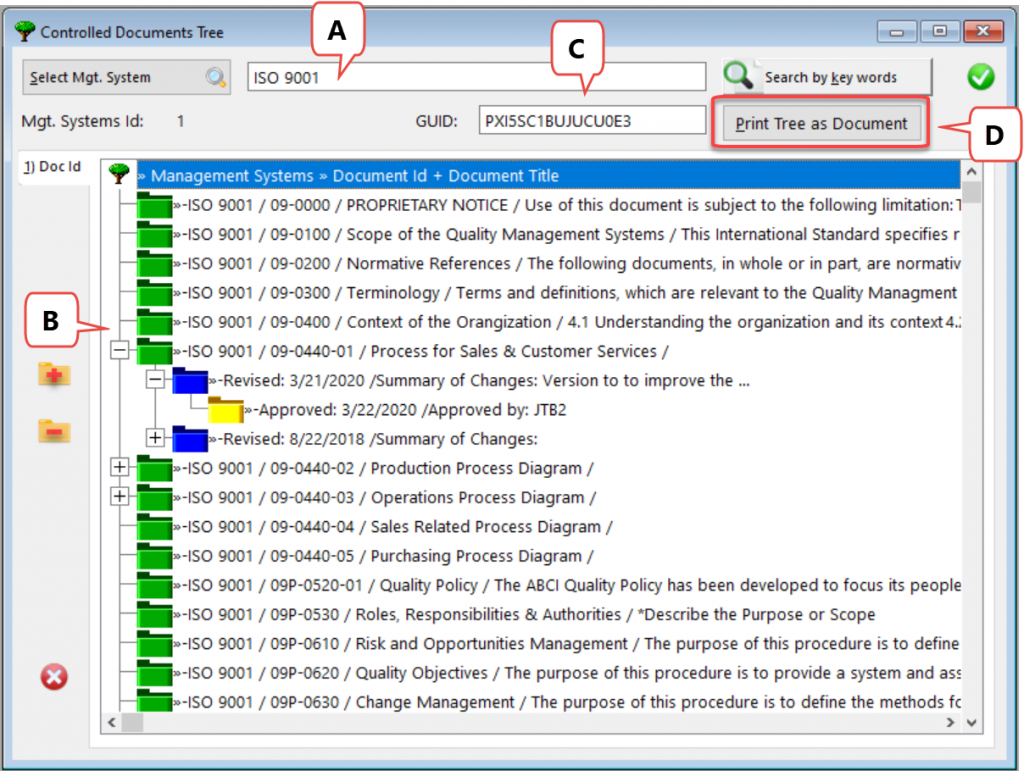
Task: Select row 09-0400 Context of the Orangization
Action: 568,323
